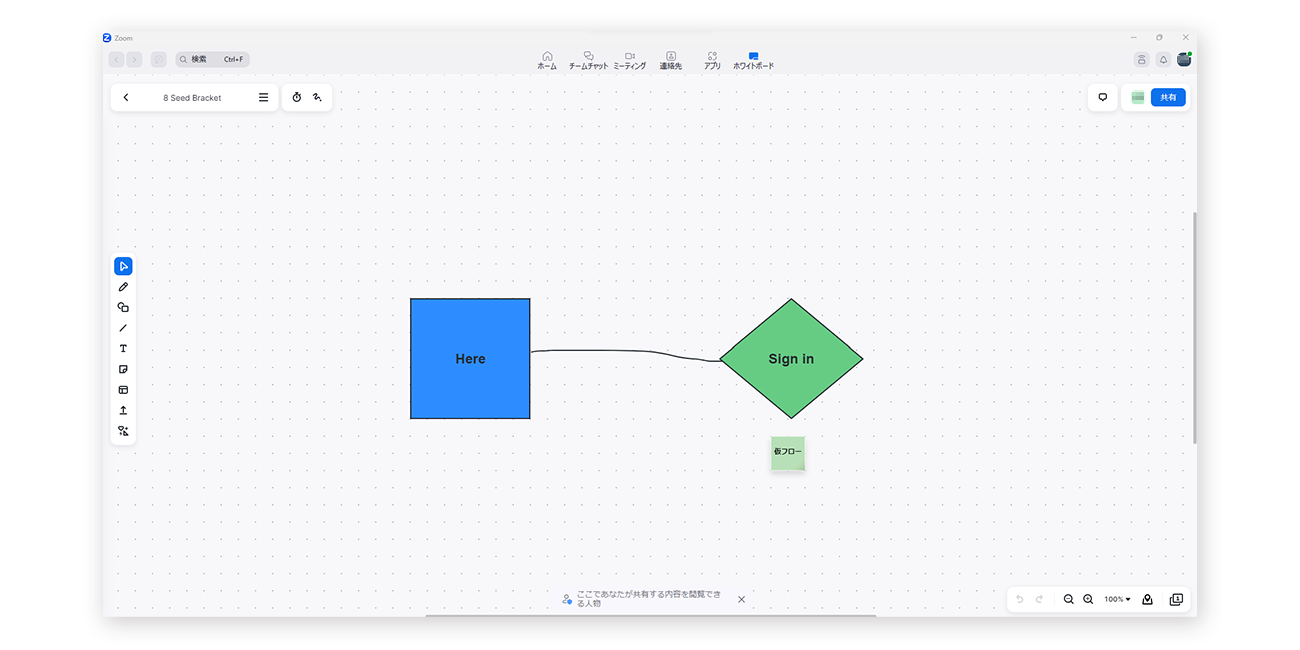Open the hamburger menu beside 8 Seed Bracket
1300x650 pixels.
point(263,98)
